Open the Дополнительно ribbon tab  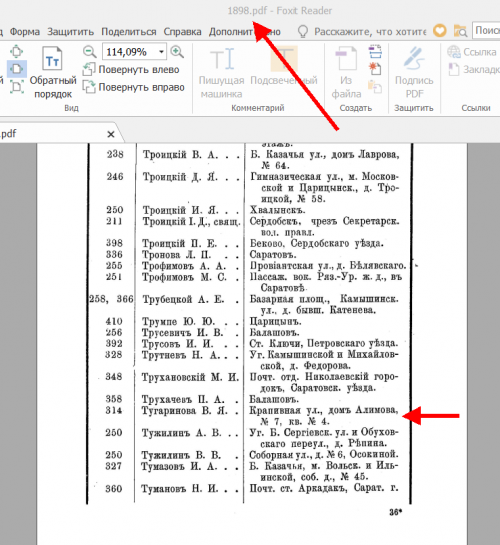(245, 32)
